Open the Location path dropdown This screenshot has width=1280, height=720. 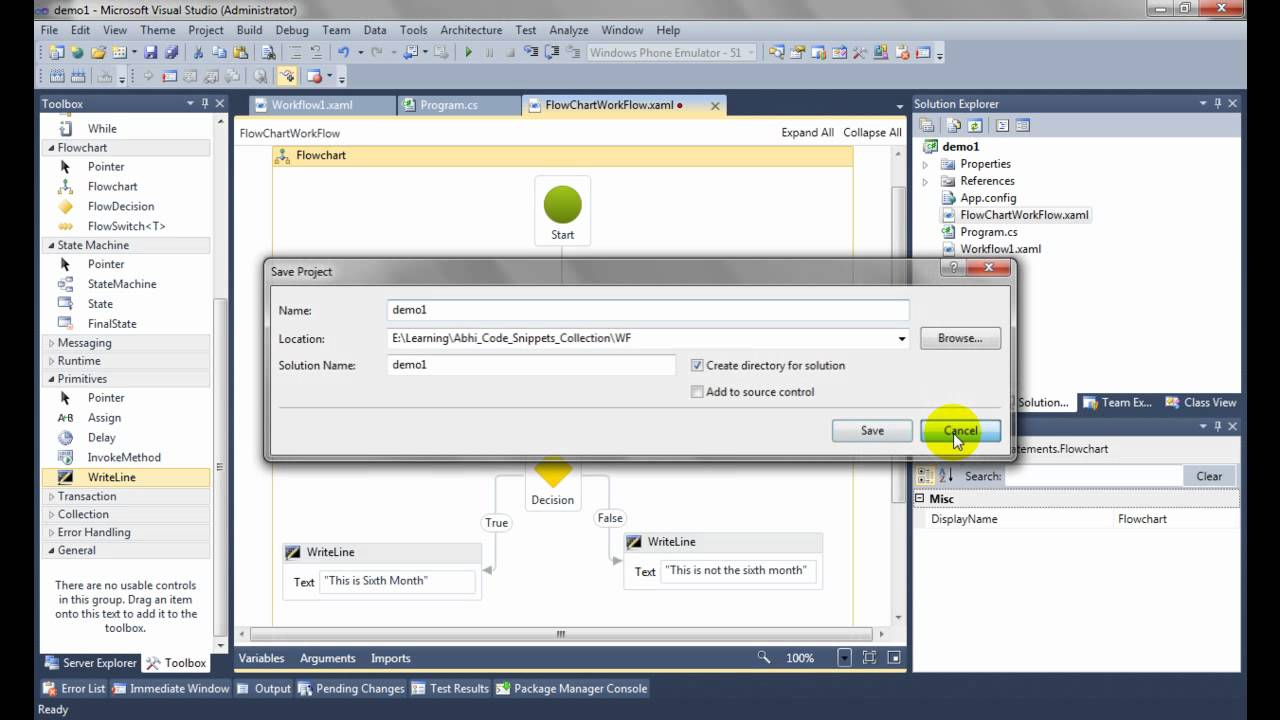[x=902, y=338]
